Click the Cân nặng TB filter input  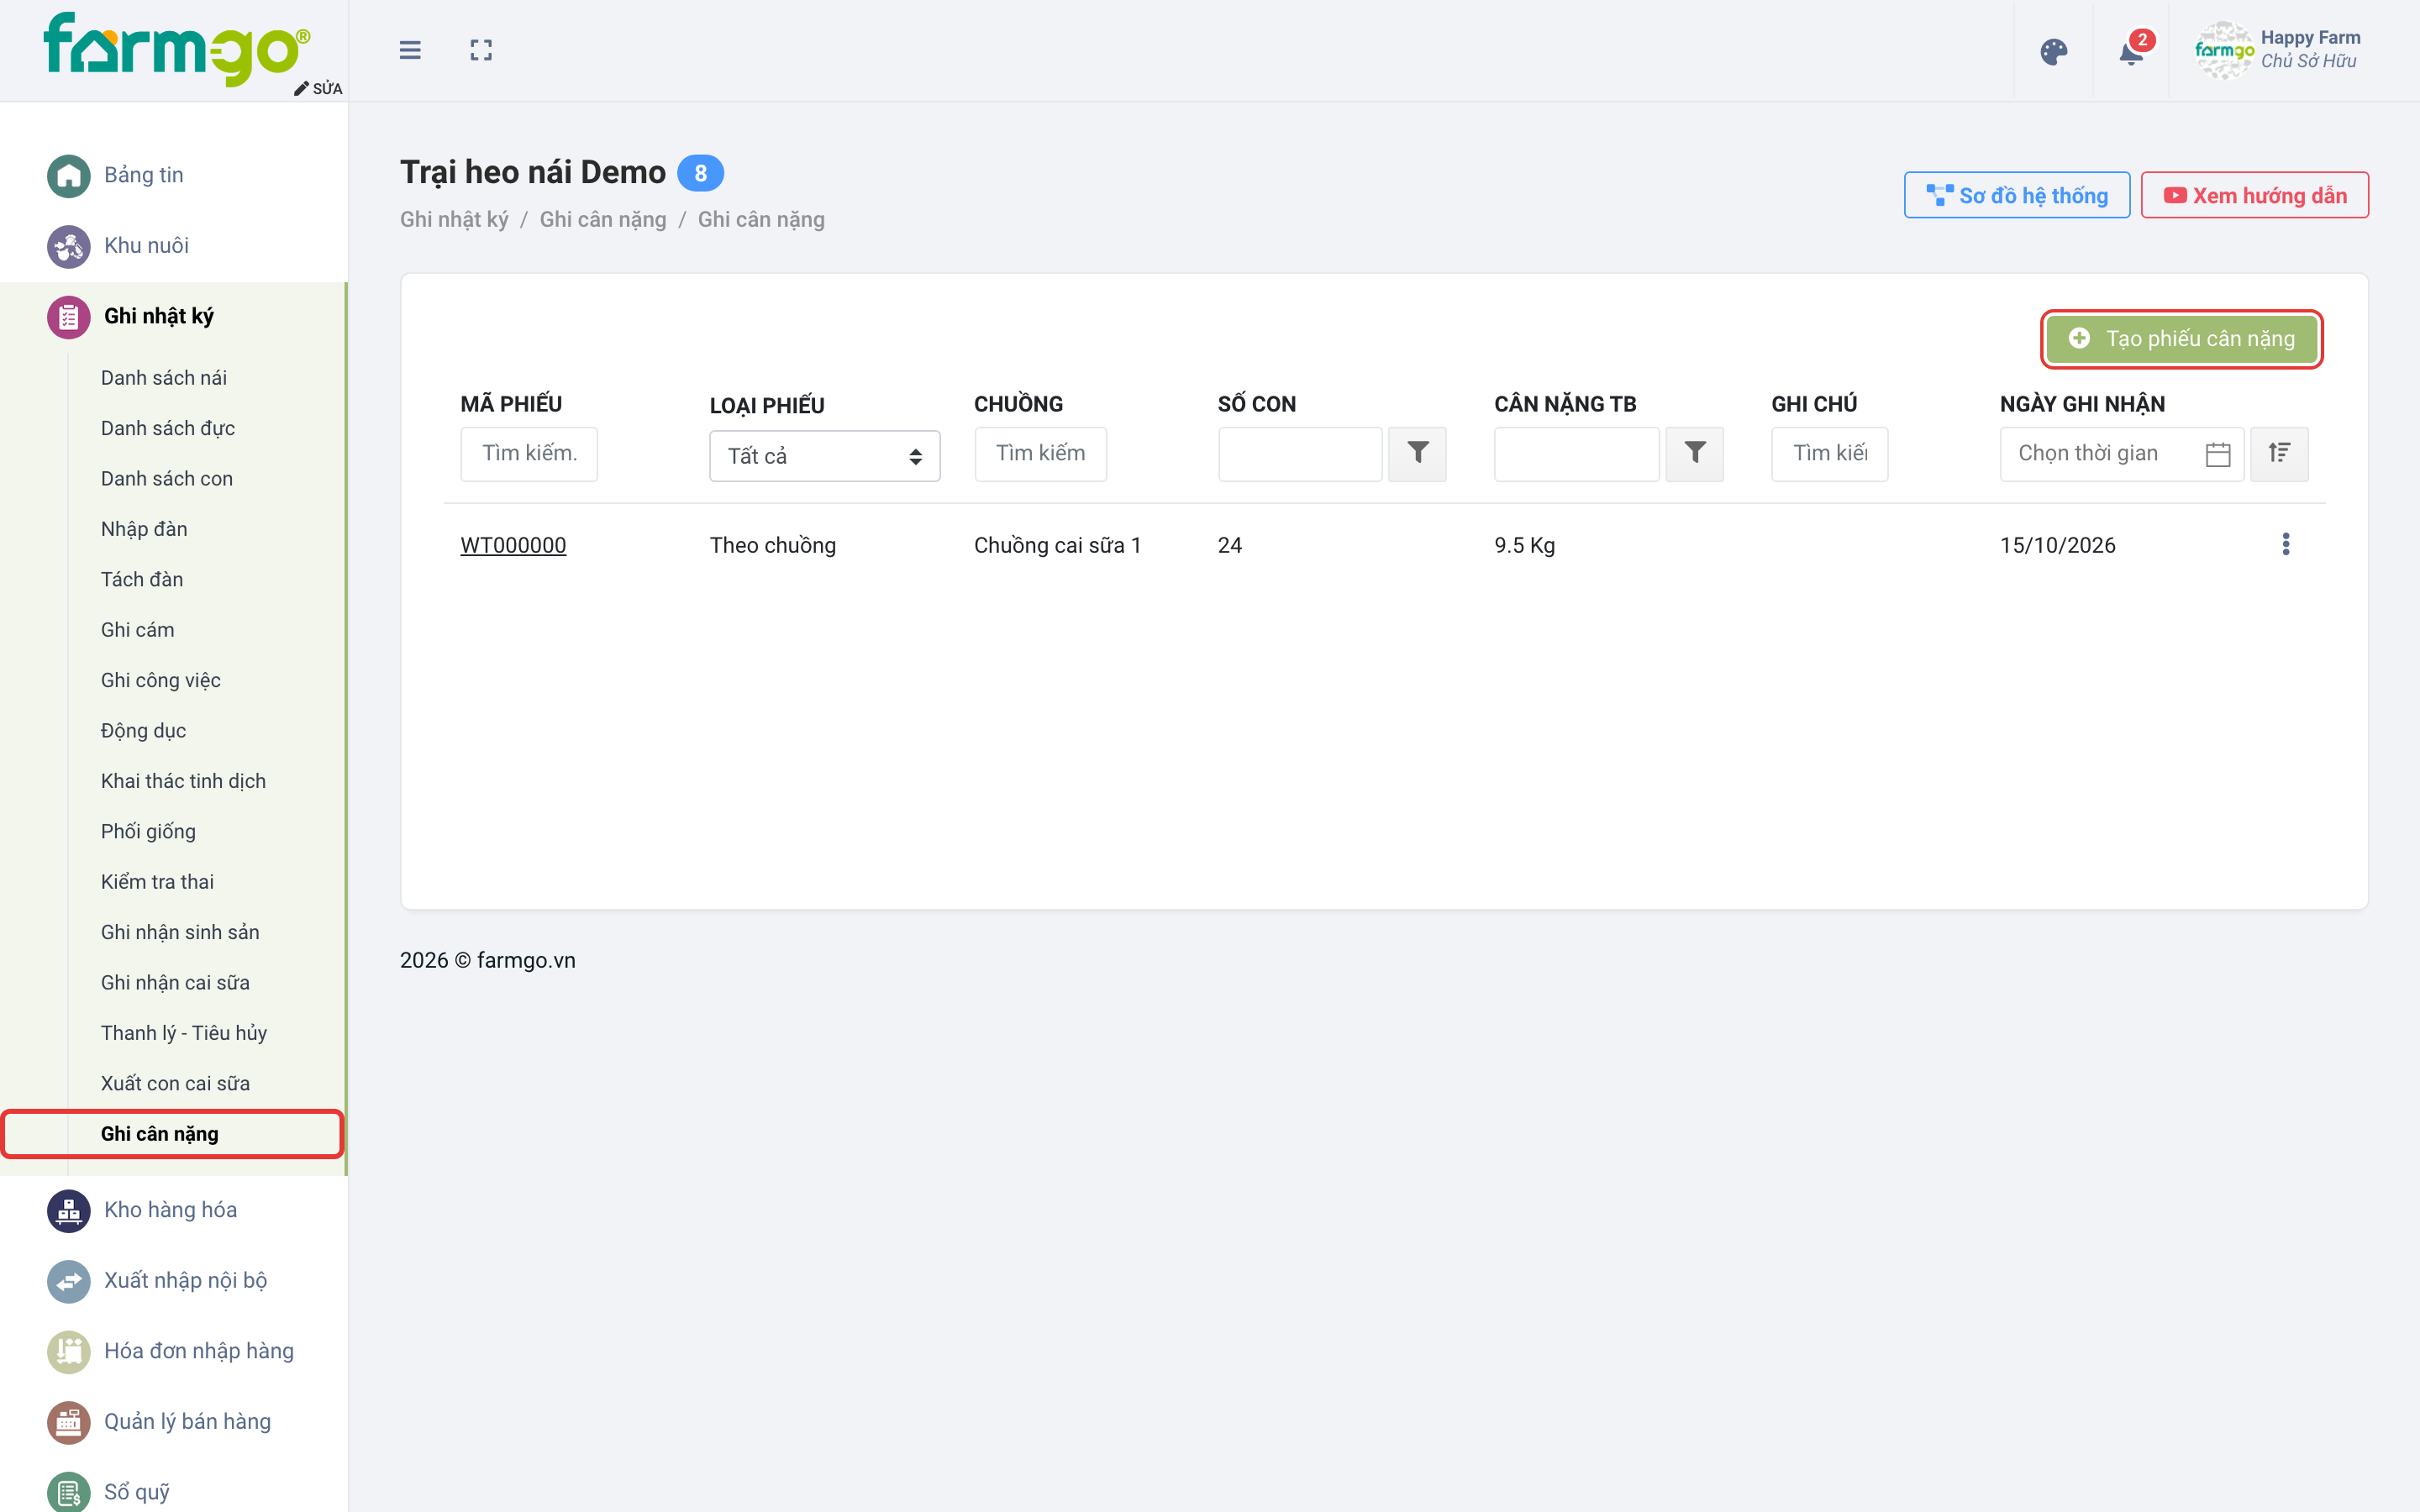pos(1577,454)
